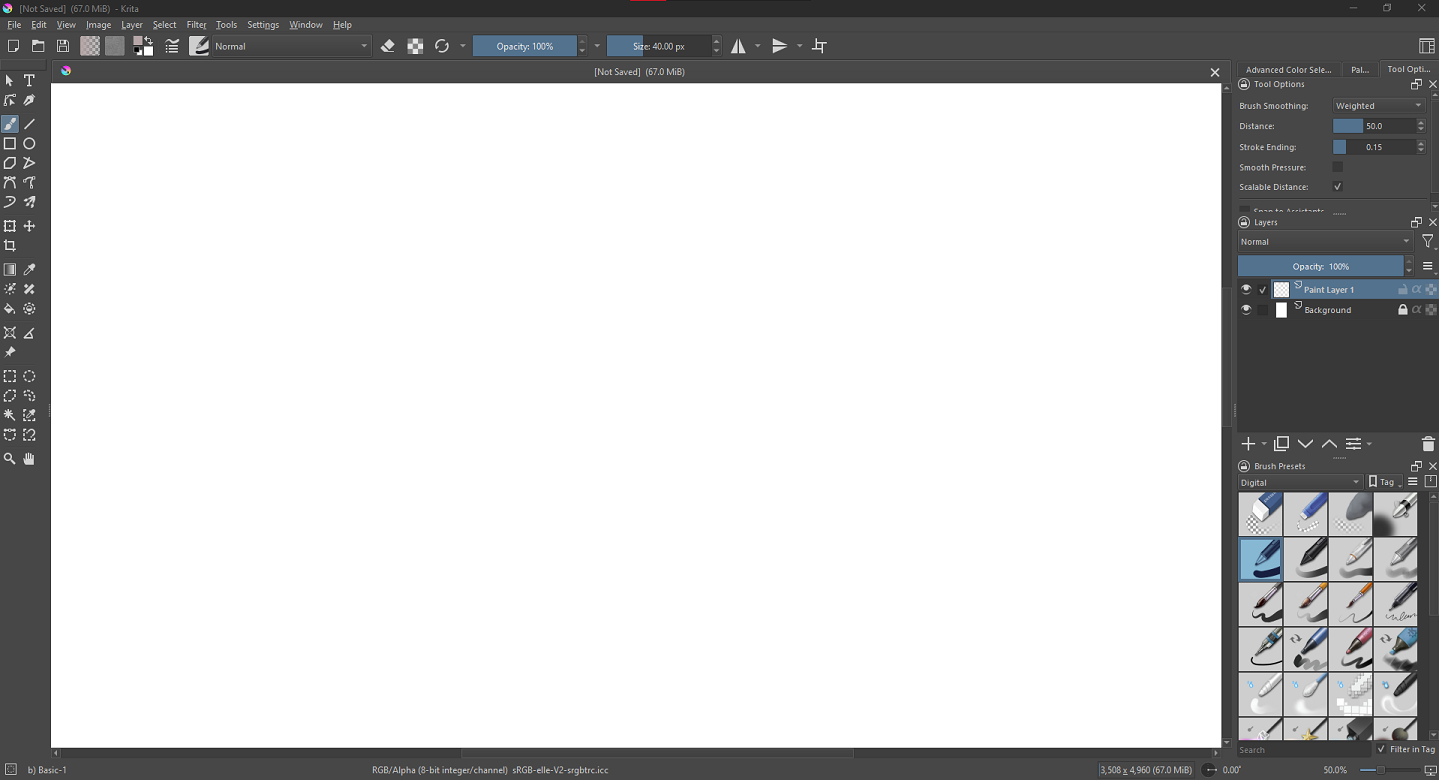Enable Smooth Pressure checkbox
The height and width of the screenshot is (780, 1439).
tap(1338, 167)
